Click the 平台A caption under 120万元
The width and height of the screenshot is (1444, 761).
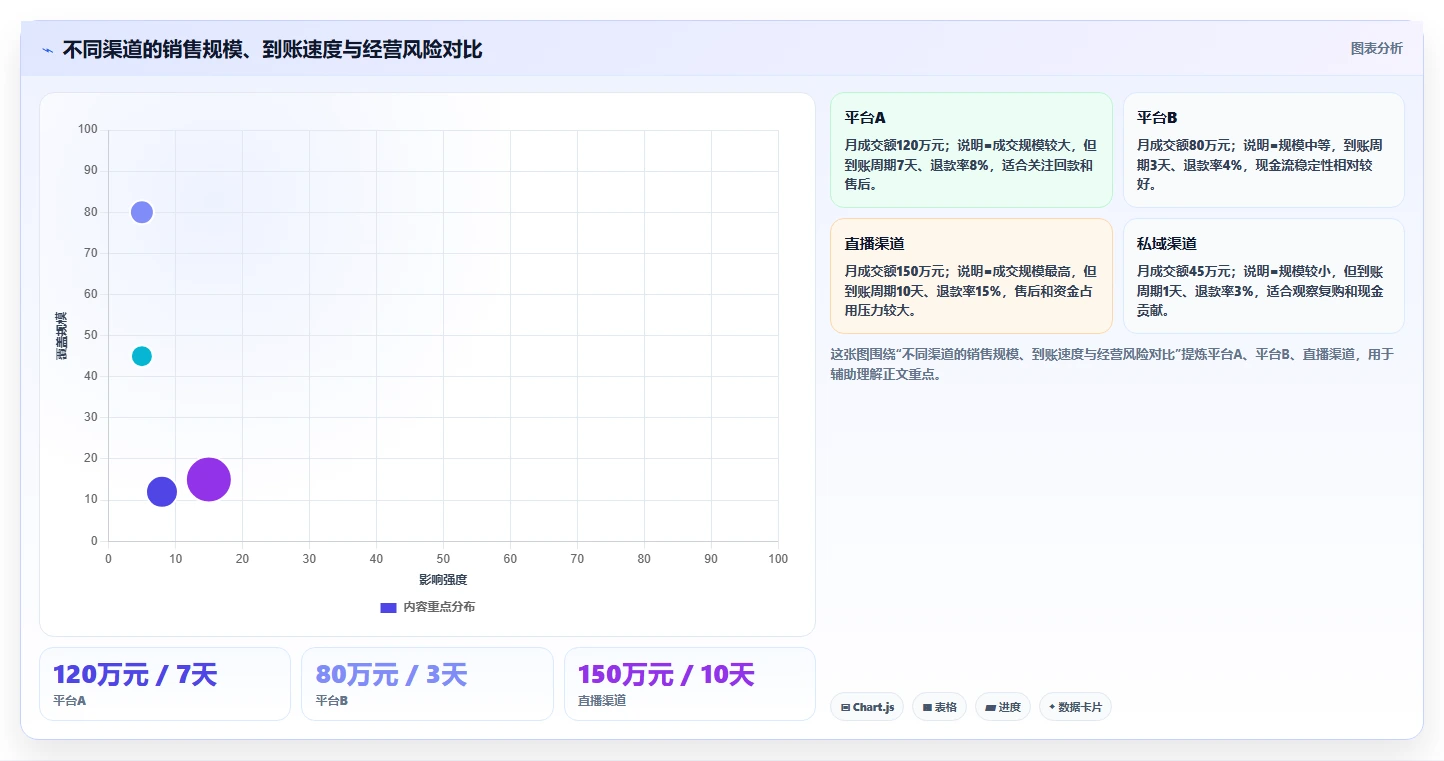tap(70, 701)
